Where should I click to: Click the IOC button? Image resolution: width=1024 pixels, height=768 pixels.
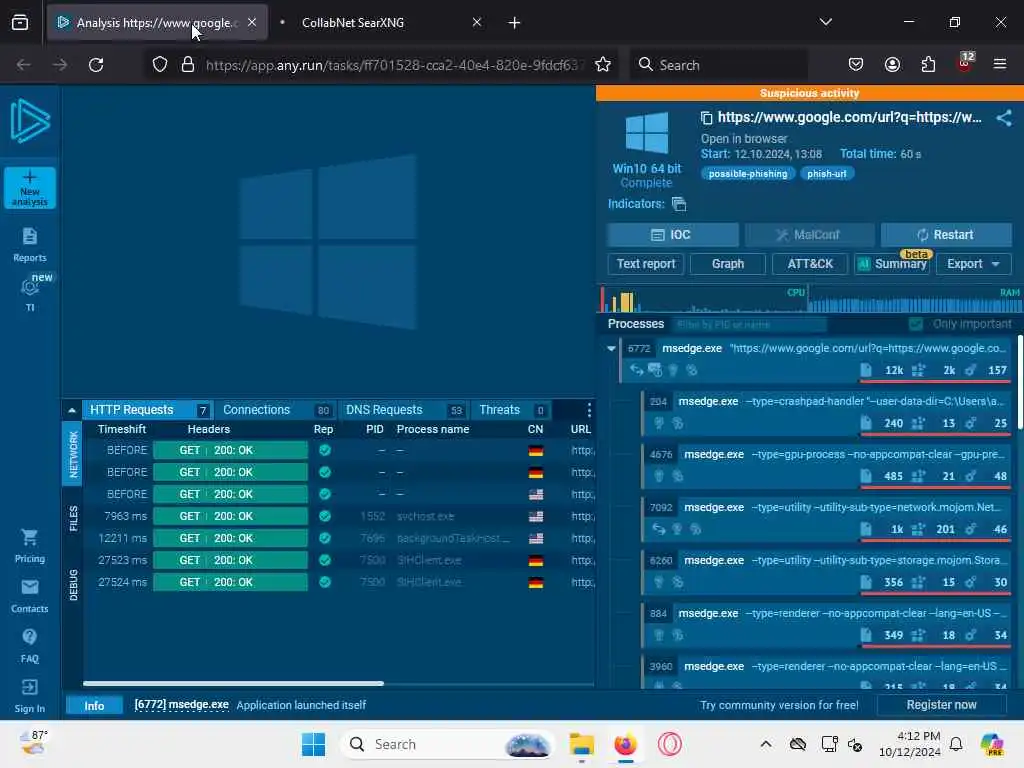[673, 234]
